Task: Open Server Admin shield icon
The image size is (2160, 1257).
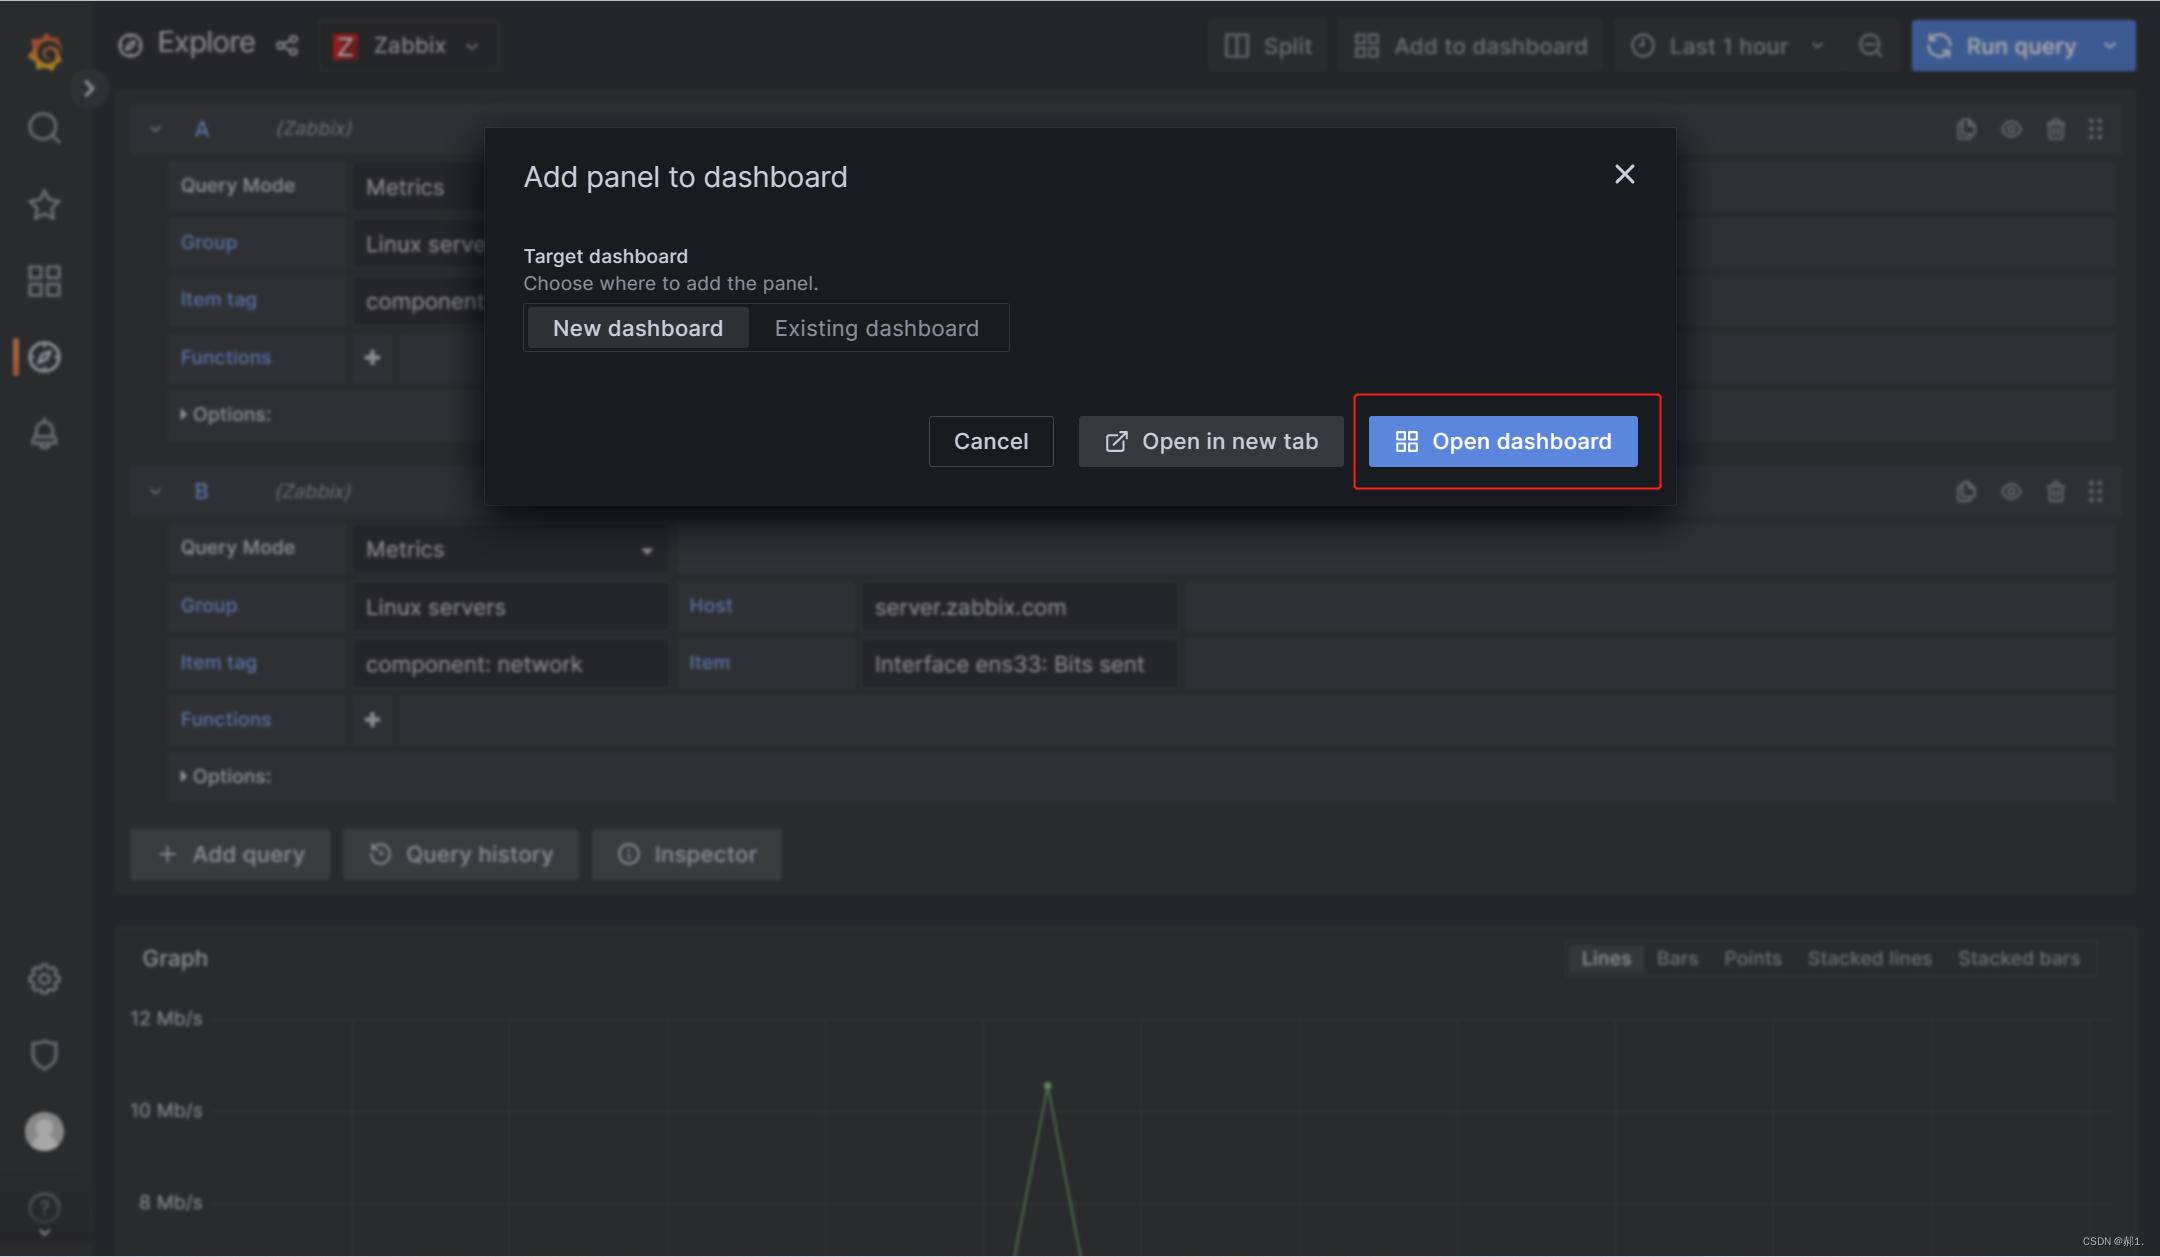Action: [44, 1055]
